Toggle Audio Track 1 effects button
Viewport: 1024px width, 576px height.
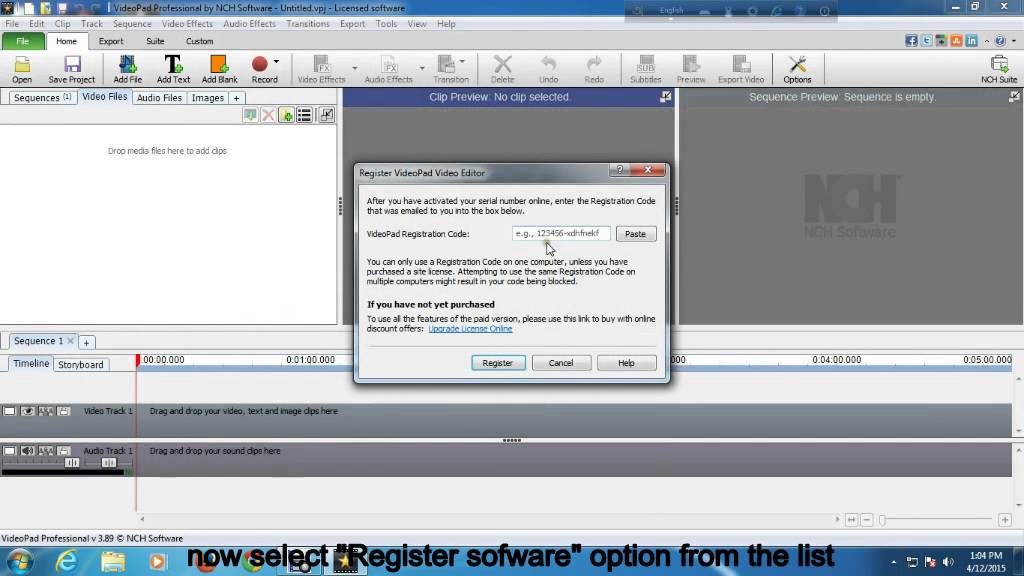(46, 451)
